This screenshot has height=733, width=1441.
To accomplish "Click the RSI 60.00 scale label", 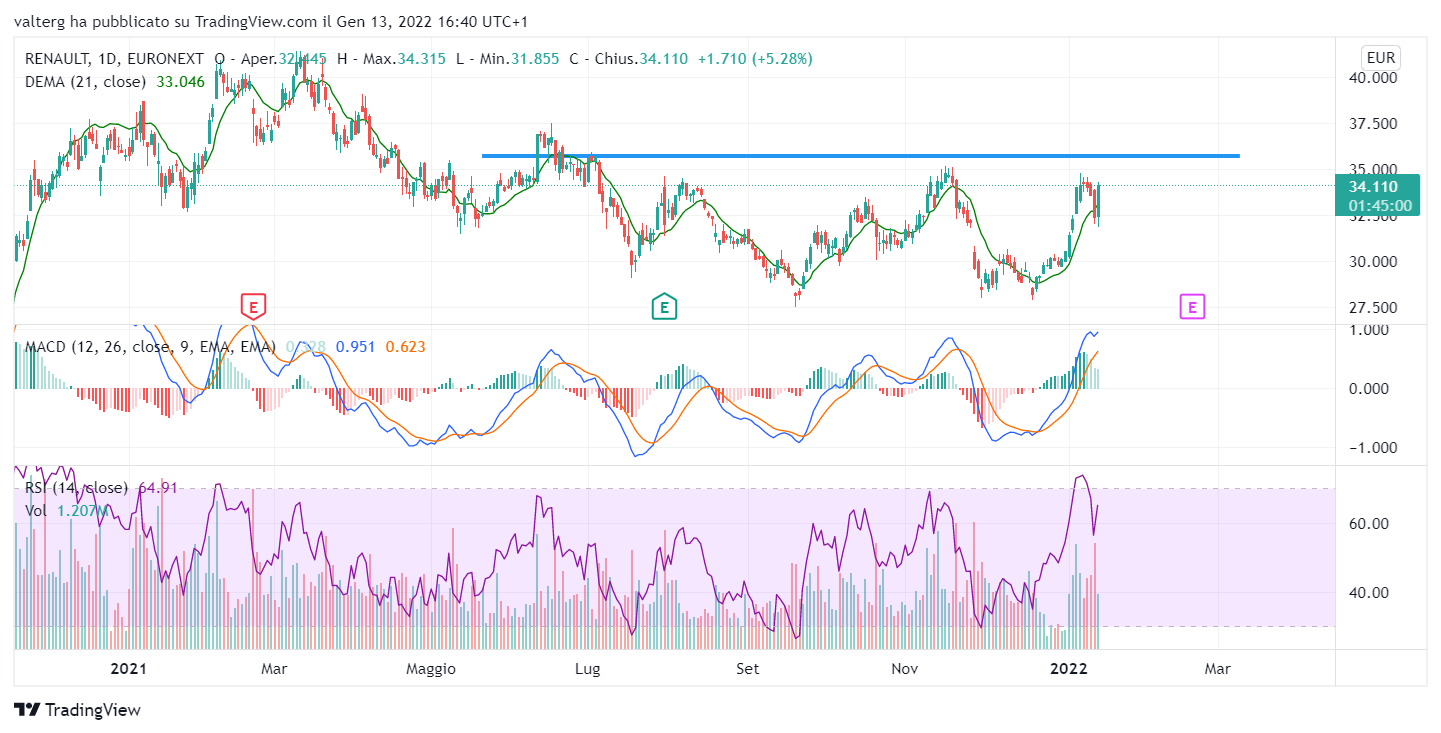I will [x=1369, y=523].
